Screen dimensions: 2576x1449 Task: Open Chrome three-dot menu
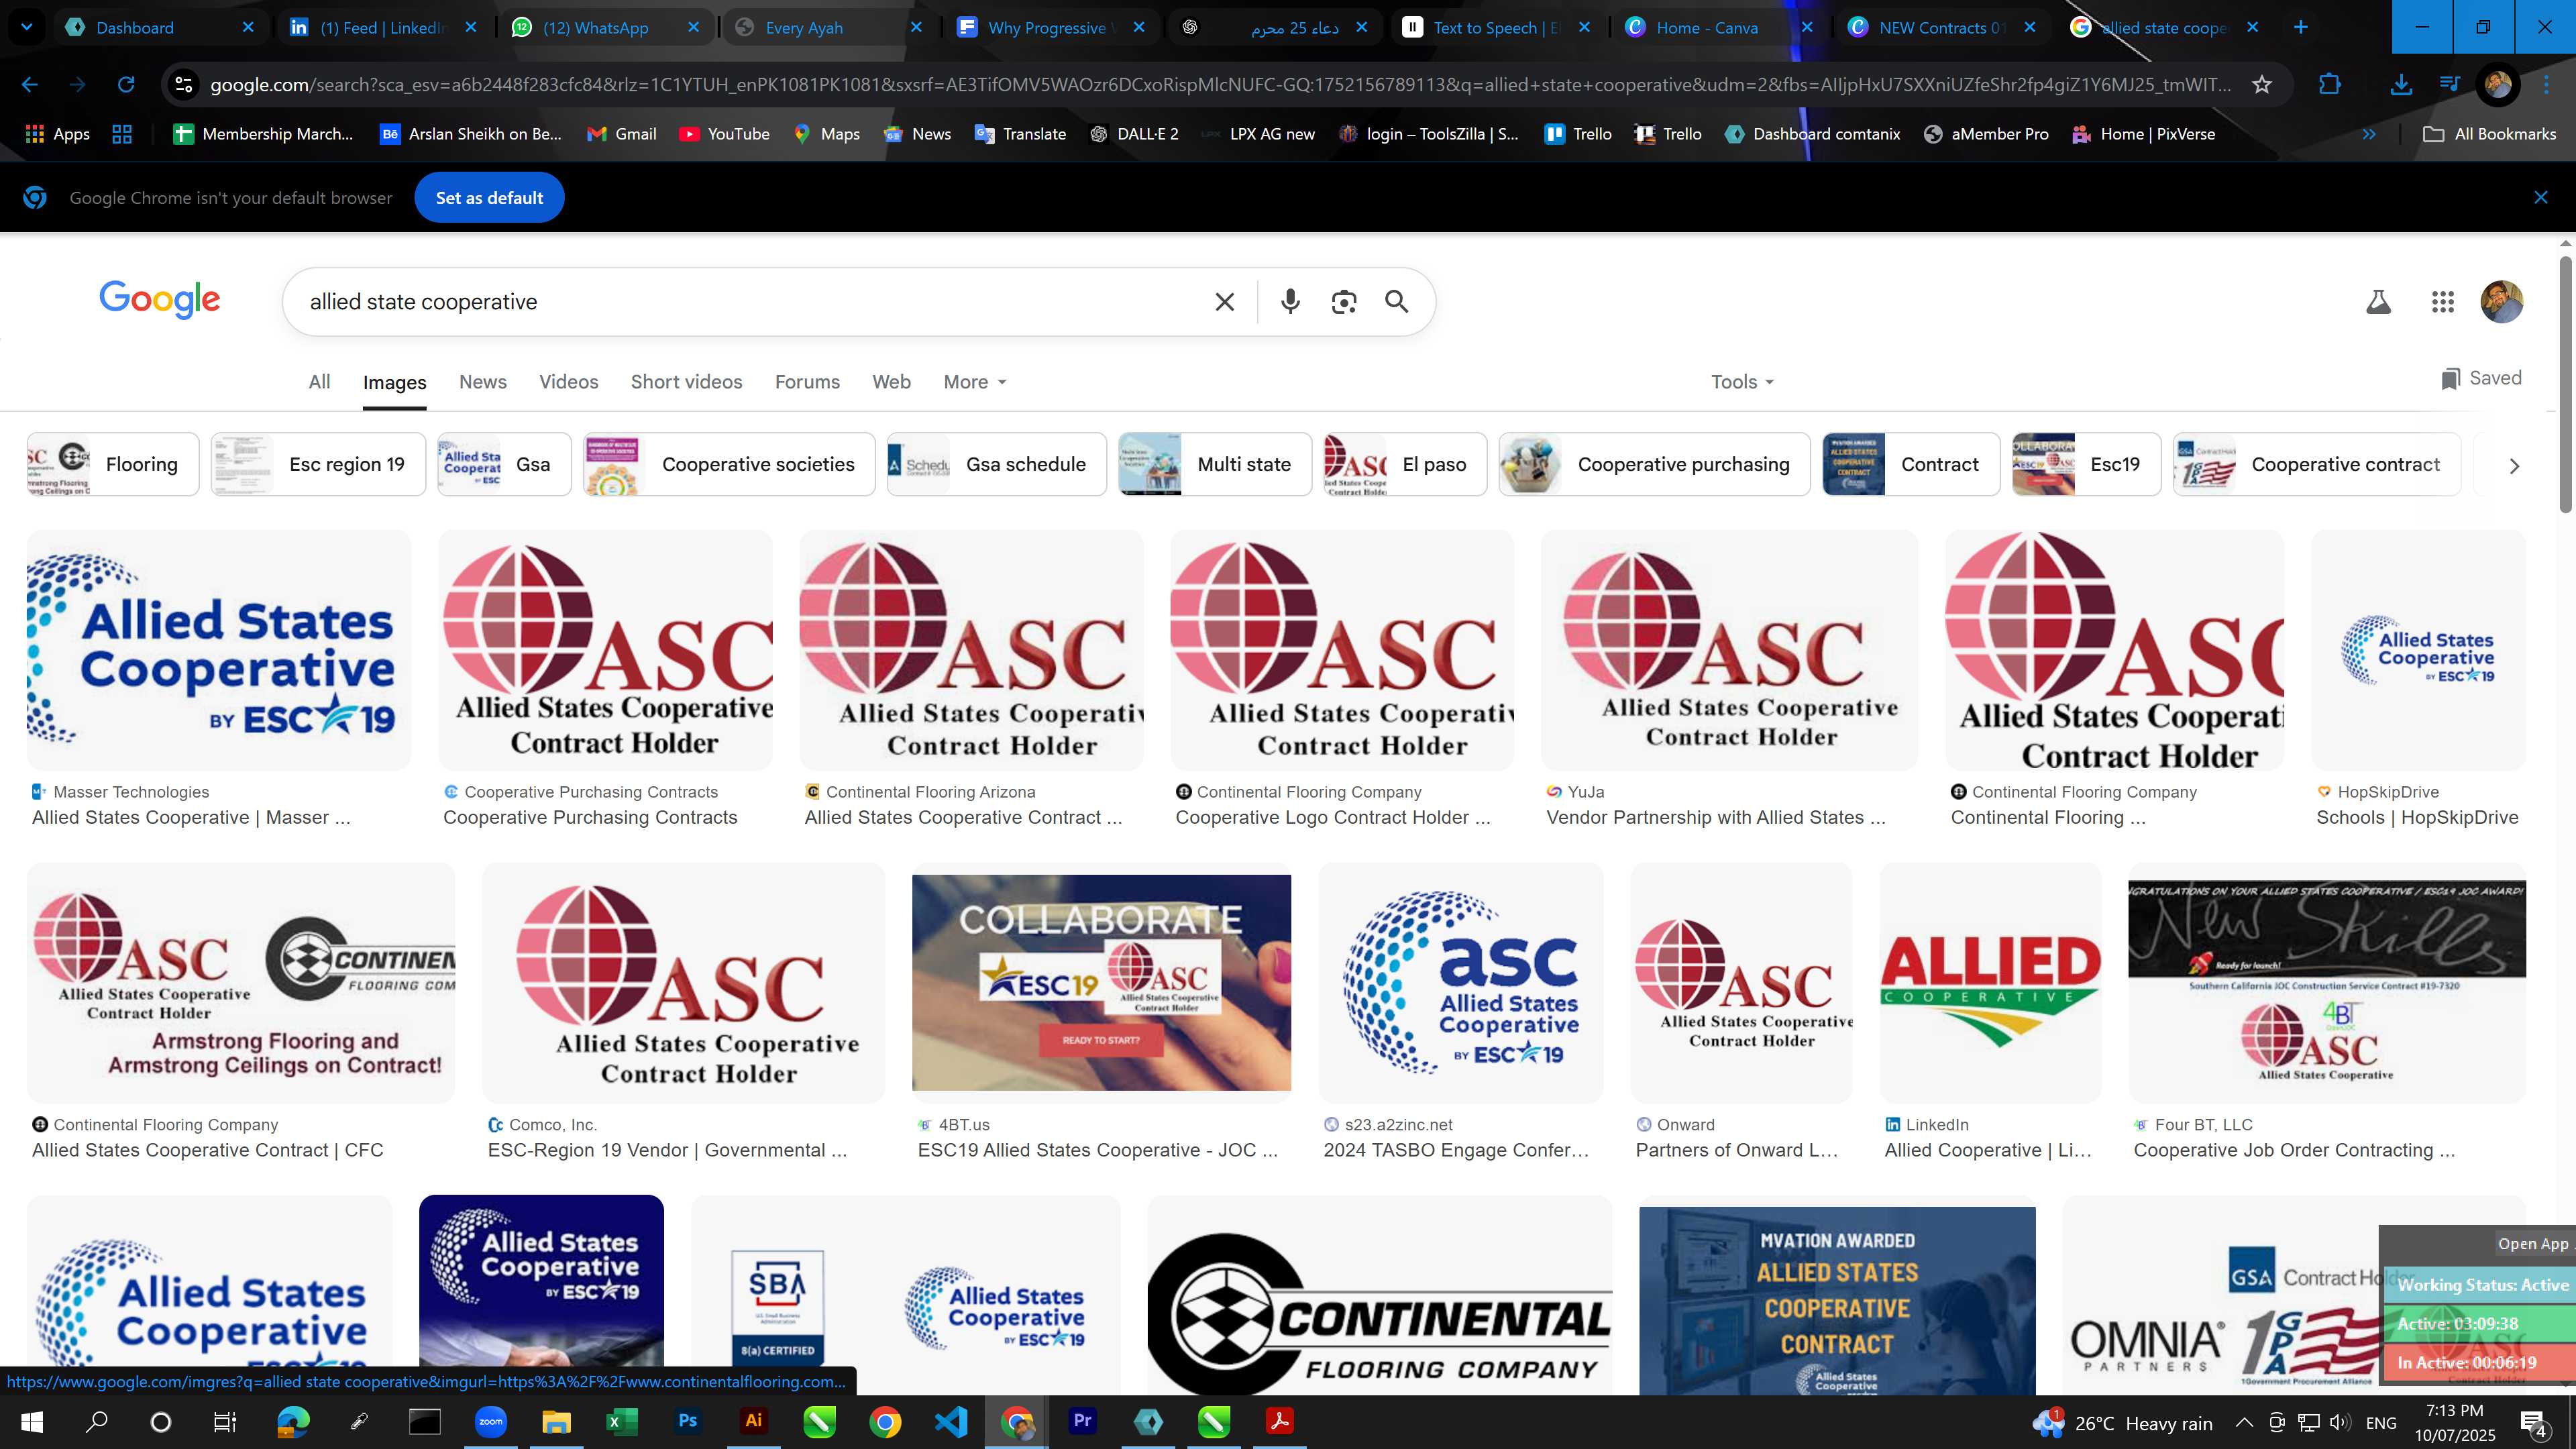click(2547, 85)
